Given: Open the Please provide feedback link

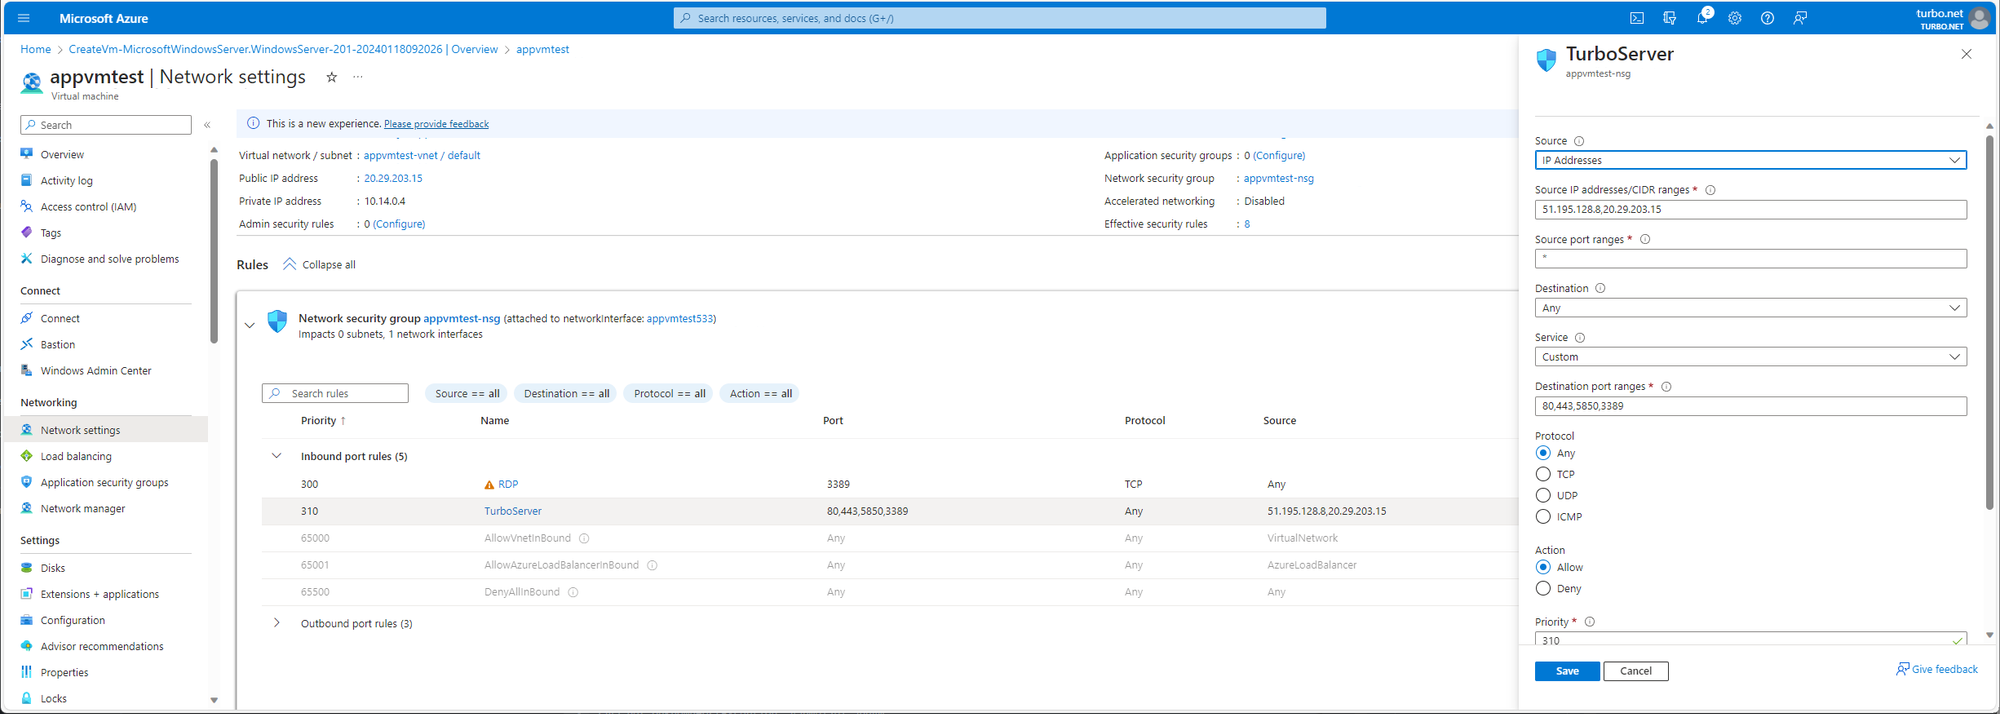Looking at the screenshot, I should [x=436, y=124].
